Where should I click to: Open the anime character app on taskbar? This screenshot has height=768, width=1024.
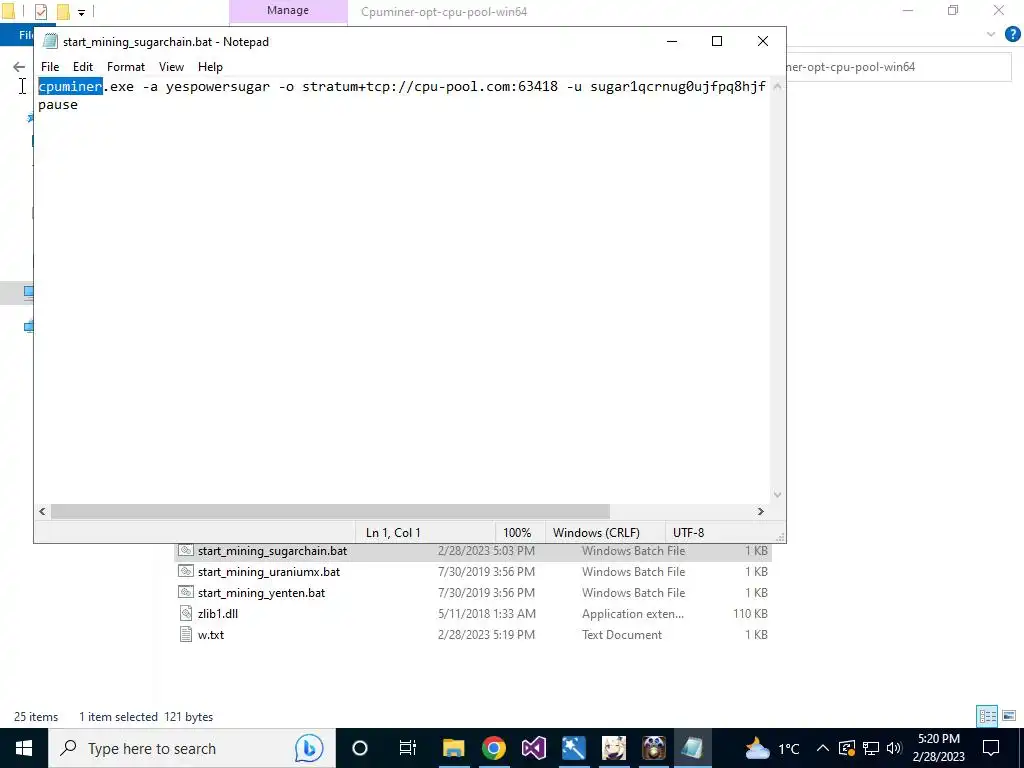click(x=613, y=748)
